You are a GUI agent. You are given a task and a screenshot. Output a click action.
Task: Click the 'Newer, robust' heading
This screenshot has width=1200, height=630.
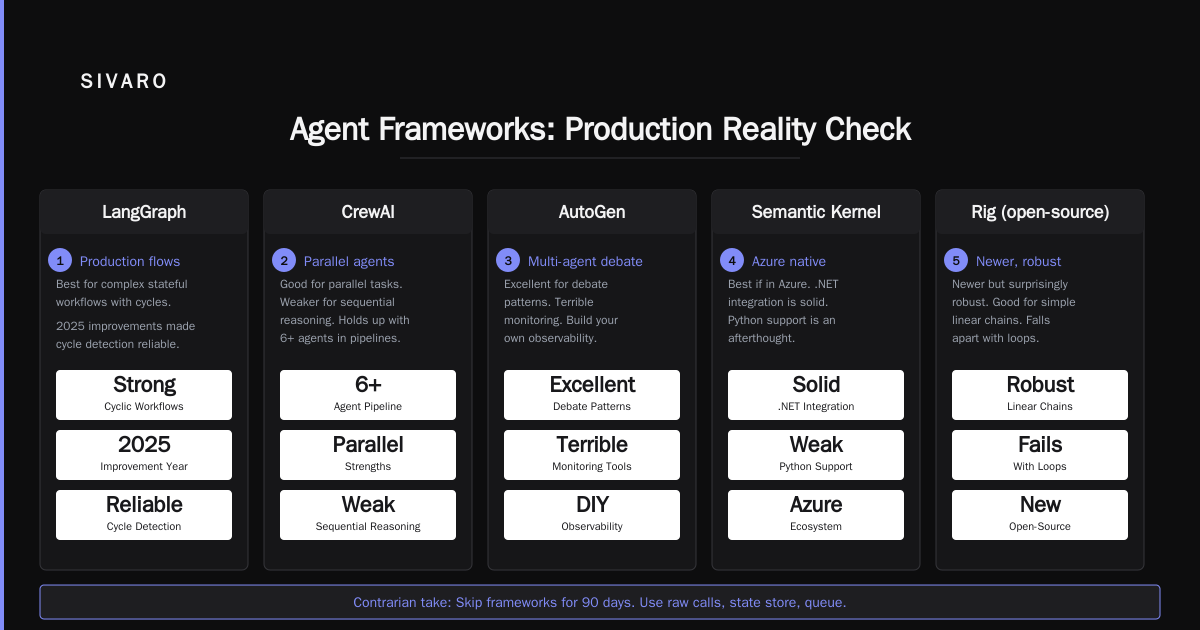[1019, 261]
